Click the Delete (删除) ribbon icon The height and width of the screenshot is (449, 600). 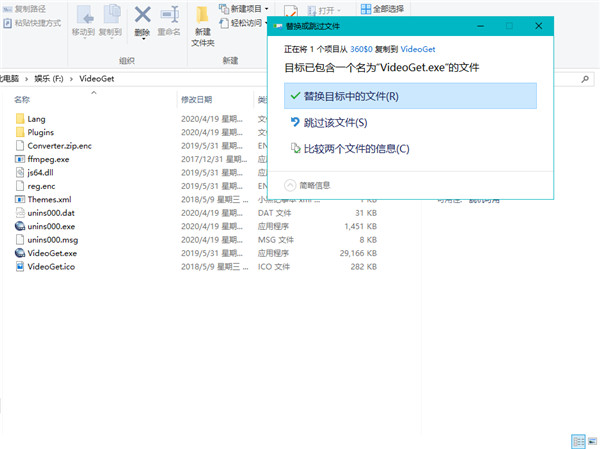[x=143, y=15]
